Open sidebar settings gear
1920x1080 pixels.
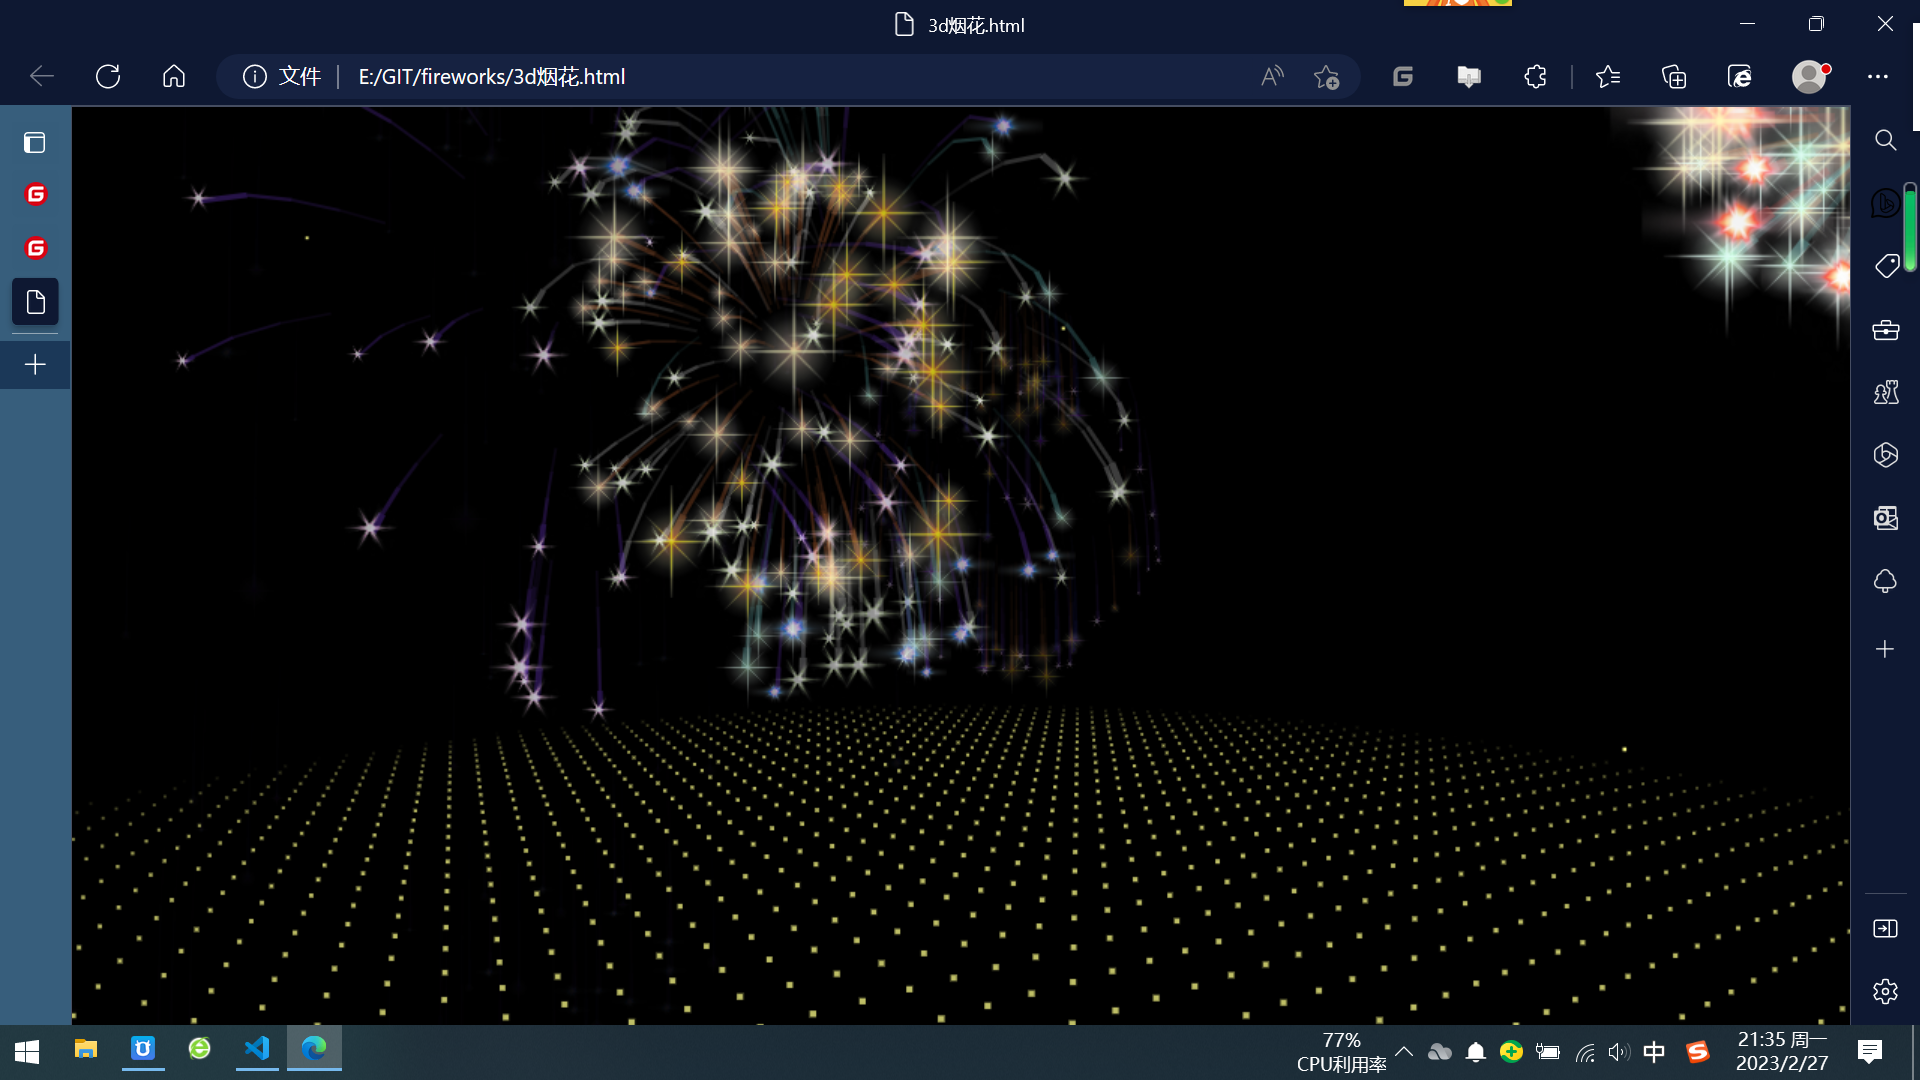1885,991
